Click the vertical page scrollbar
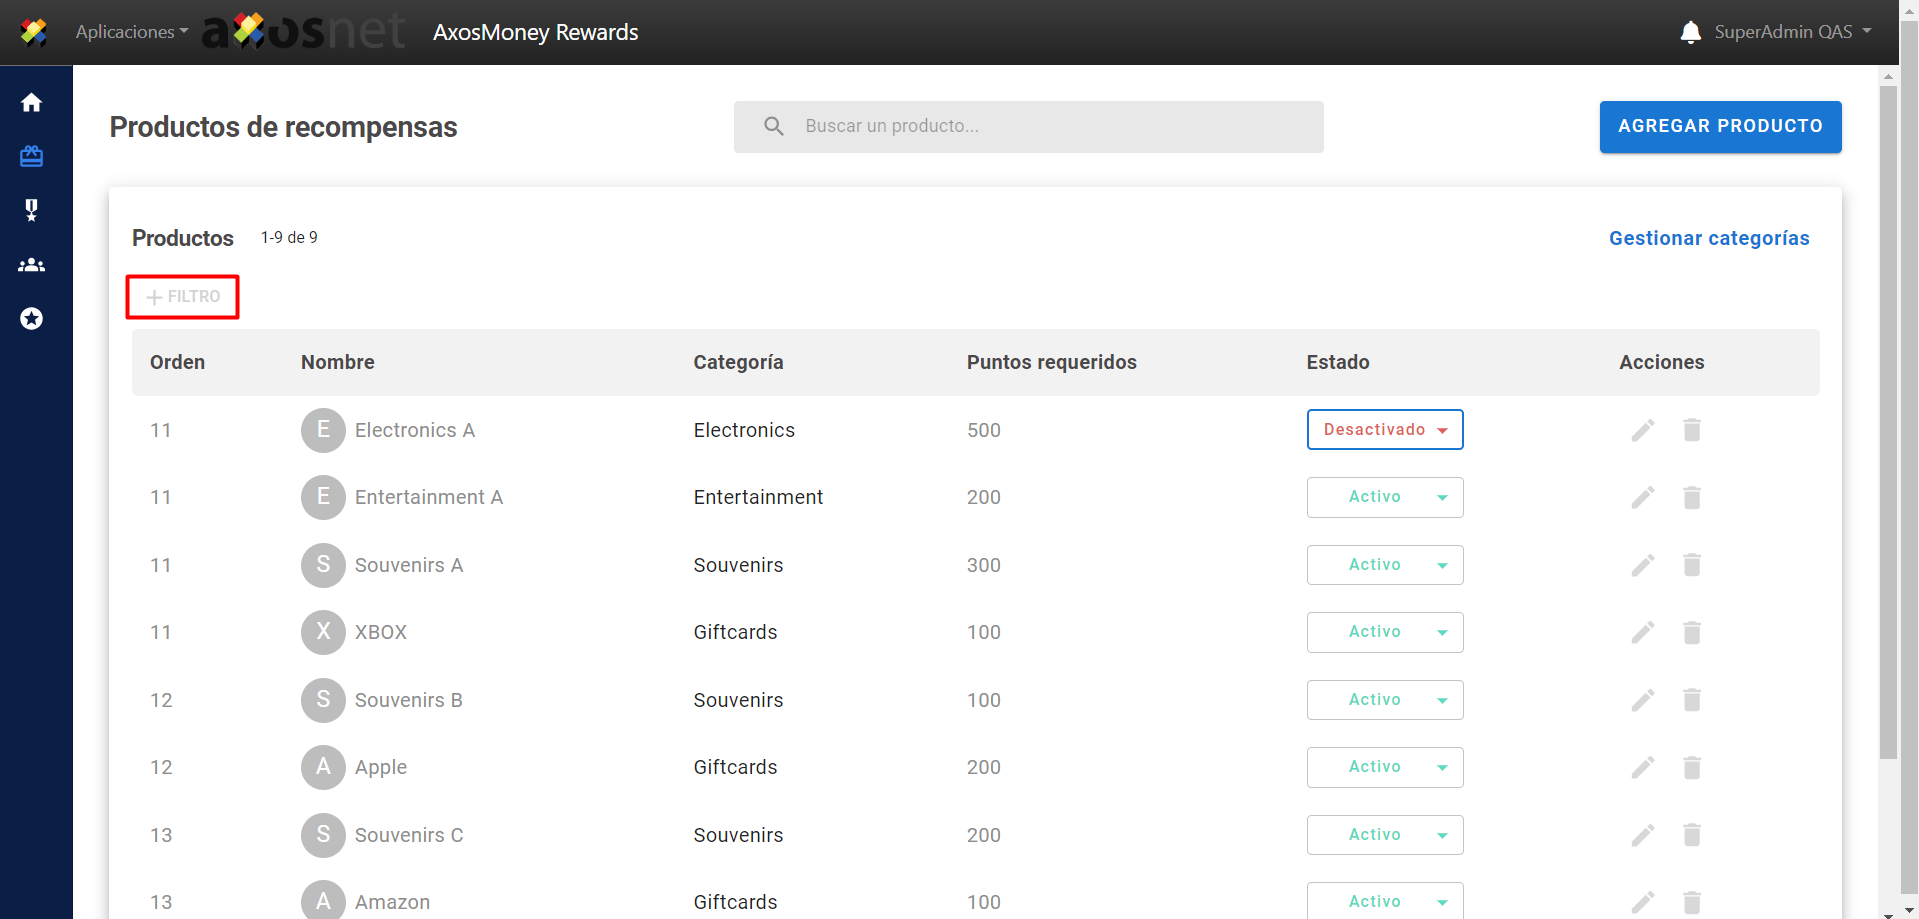Screen dimensions: 1919x919 pyautogui.click(x=1887, y=420)
